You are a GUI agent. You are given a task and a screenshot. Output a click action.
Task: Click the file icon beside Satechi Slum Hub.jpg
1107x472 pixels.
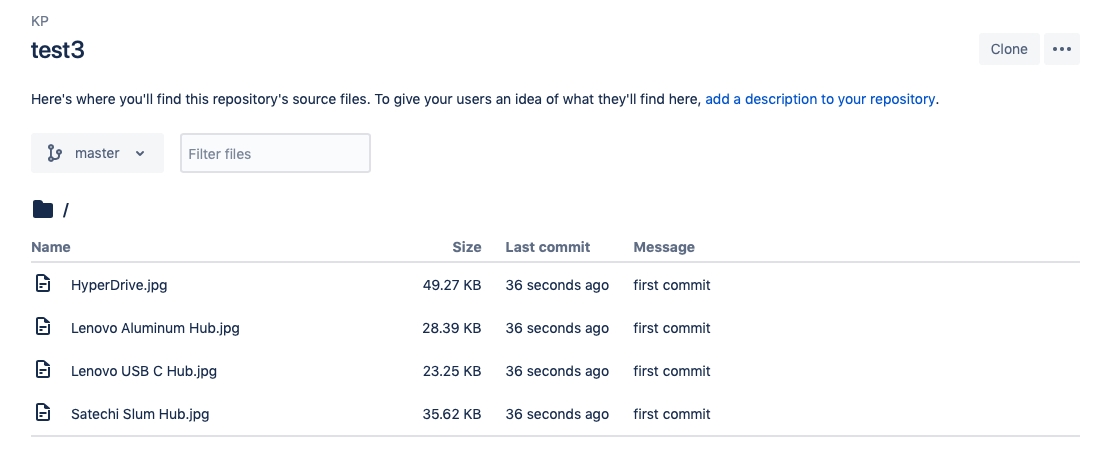tap(43, 414)
